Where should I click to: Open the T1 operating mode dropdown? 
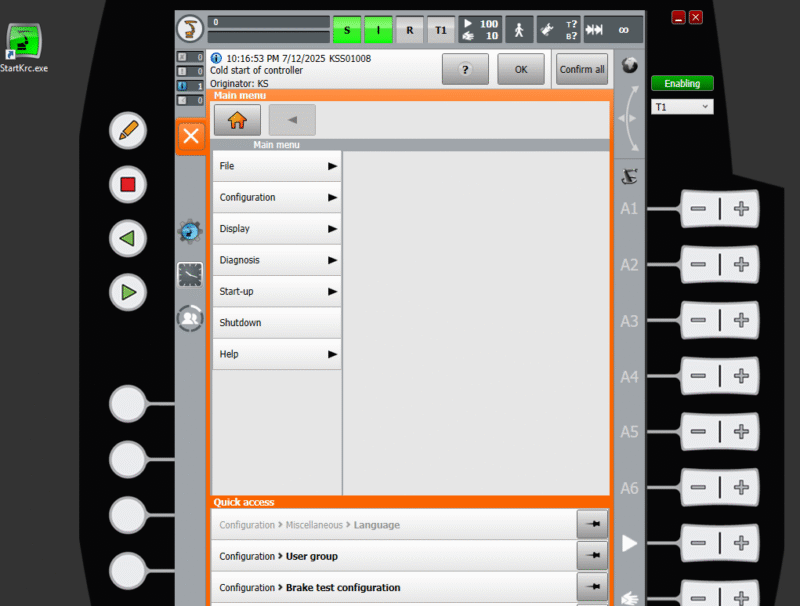[x=682, y=107]
